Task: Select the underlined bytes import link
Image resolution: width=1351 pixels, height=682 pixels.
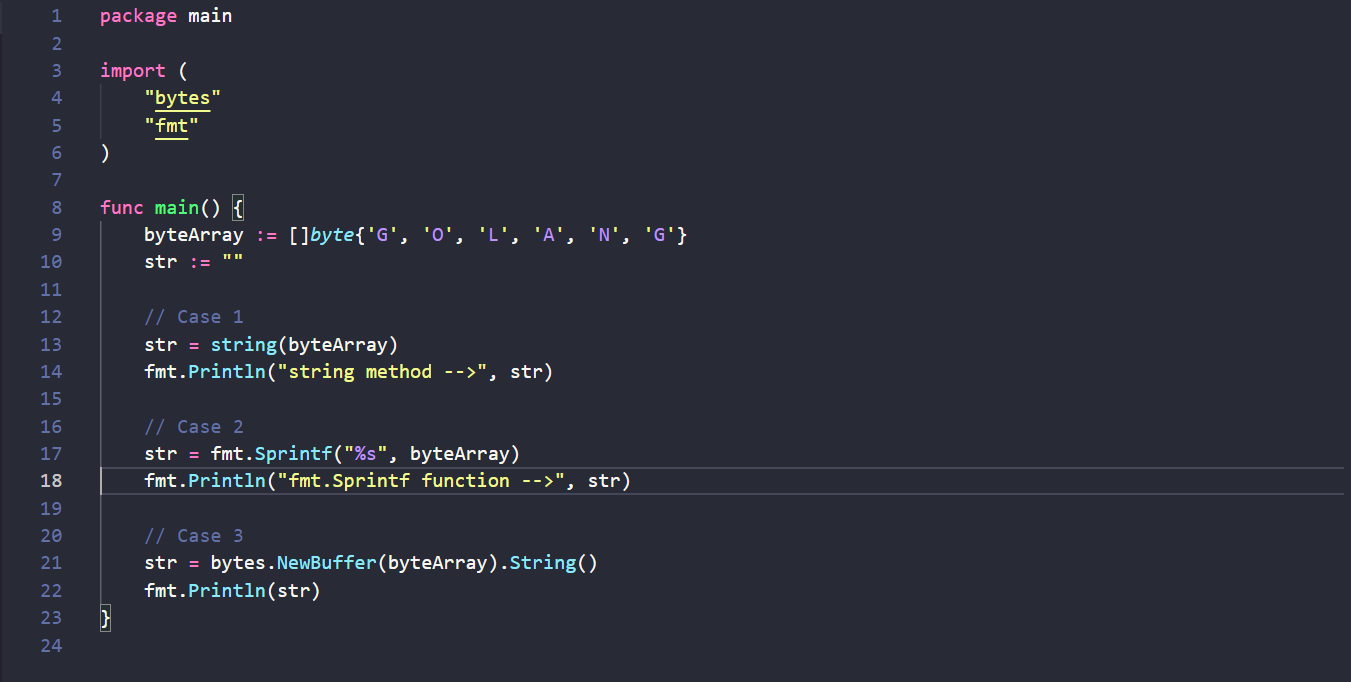Action: [x=182, y=97]
